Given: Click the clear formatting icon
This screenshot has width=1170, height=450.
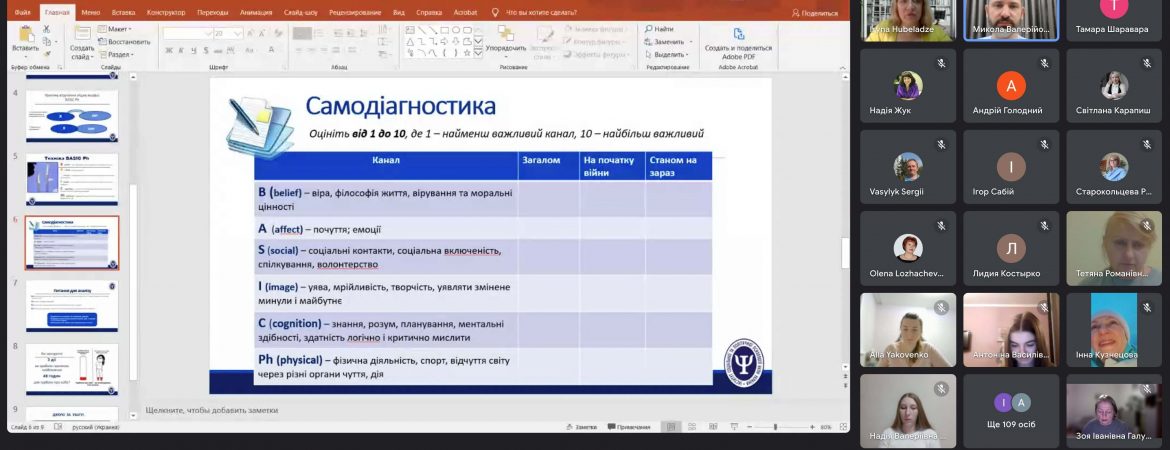Looking at the screenshot, I should (280, 33).
